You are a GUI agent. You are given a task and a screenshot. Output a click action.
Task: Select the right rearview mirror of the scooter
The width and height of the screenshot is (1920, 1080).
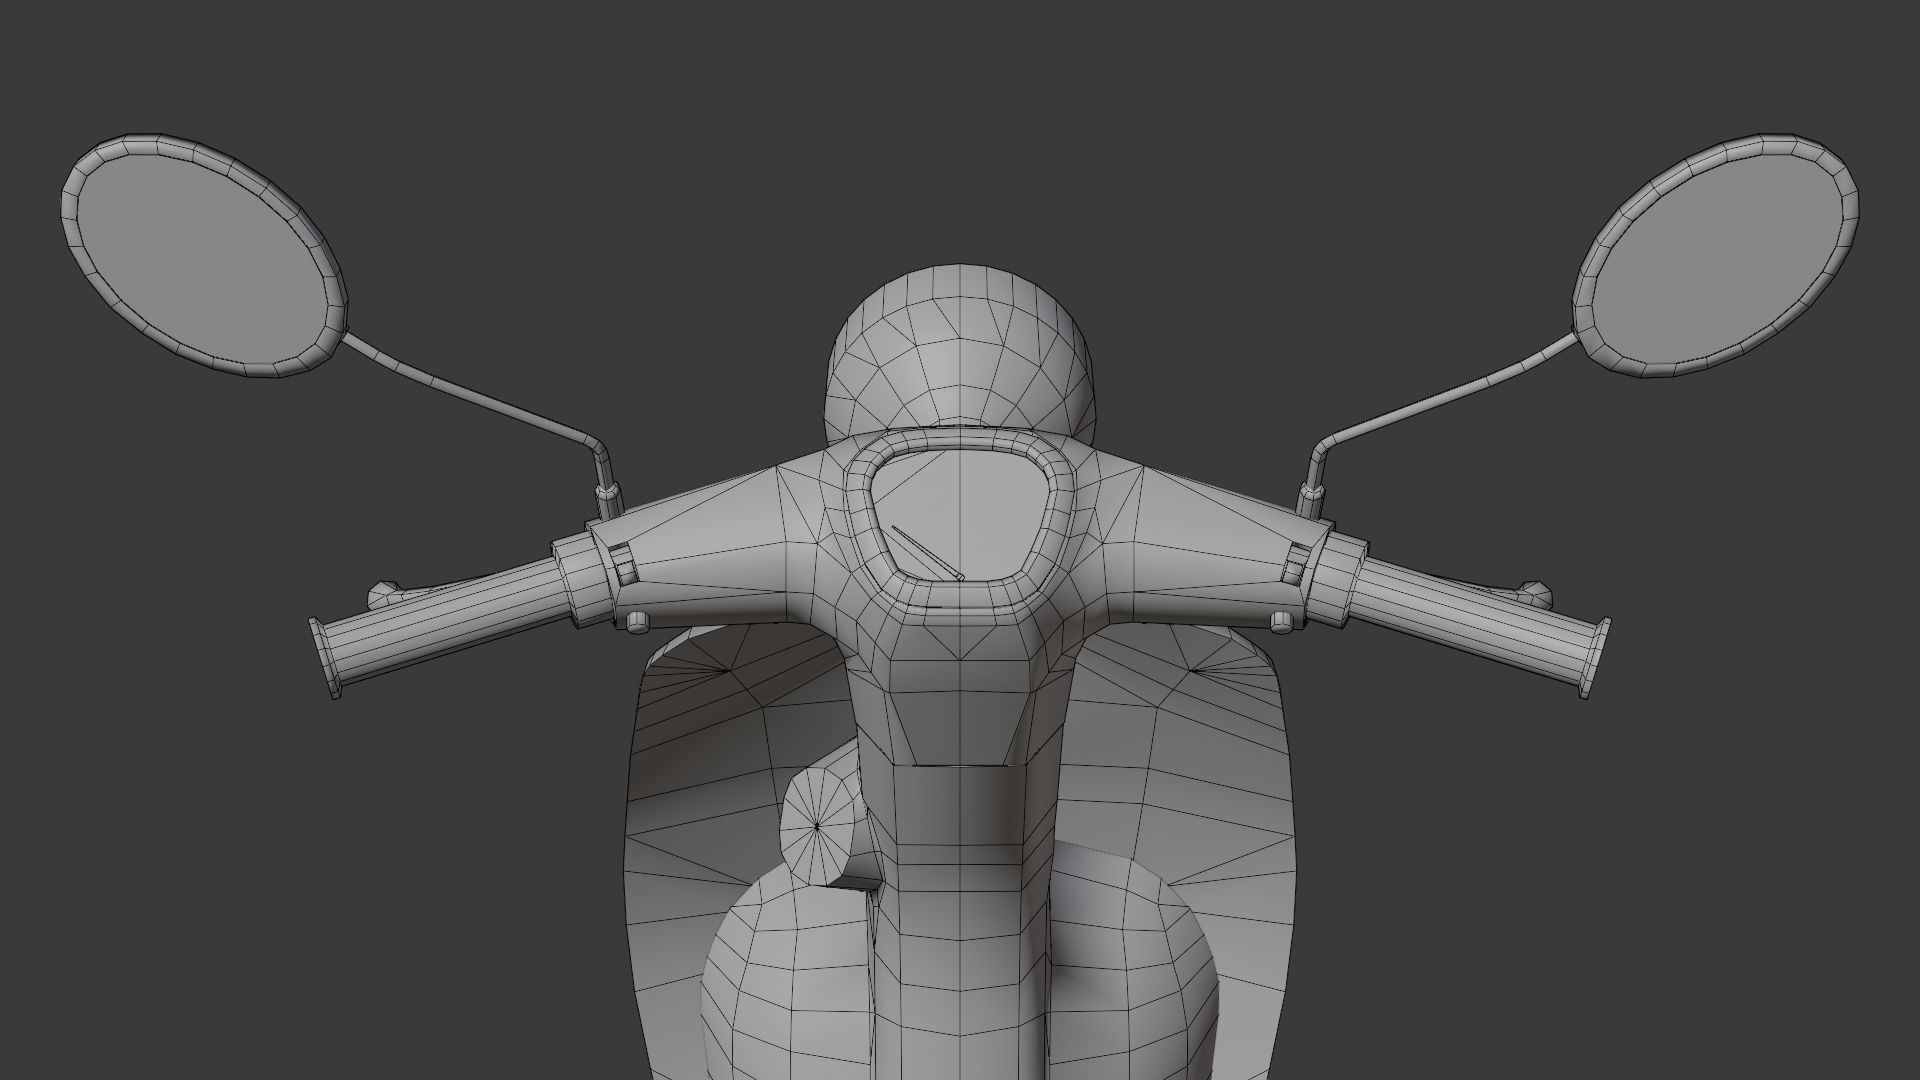(1715, 255)
